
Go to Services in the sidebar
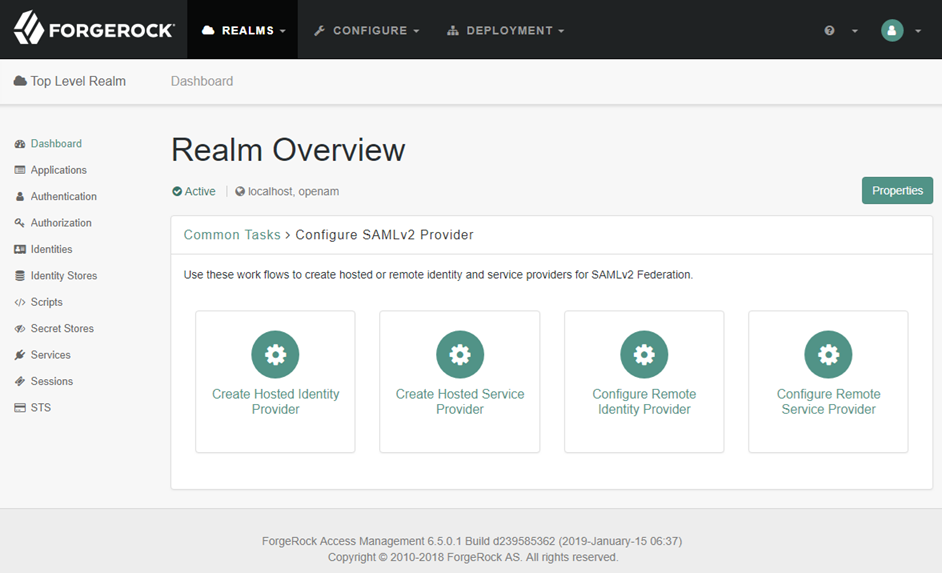point(50,355)
